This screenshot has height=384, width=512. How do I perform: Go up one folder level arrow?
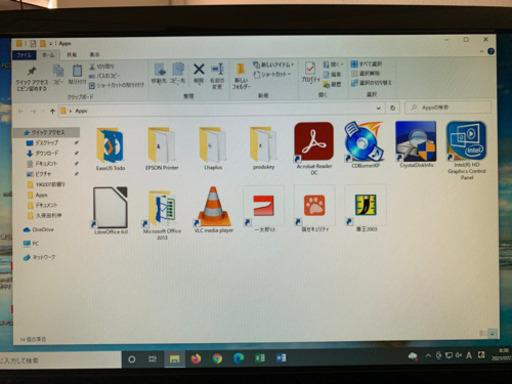(52, 111)
